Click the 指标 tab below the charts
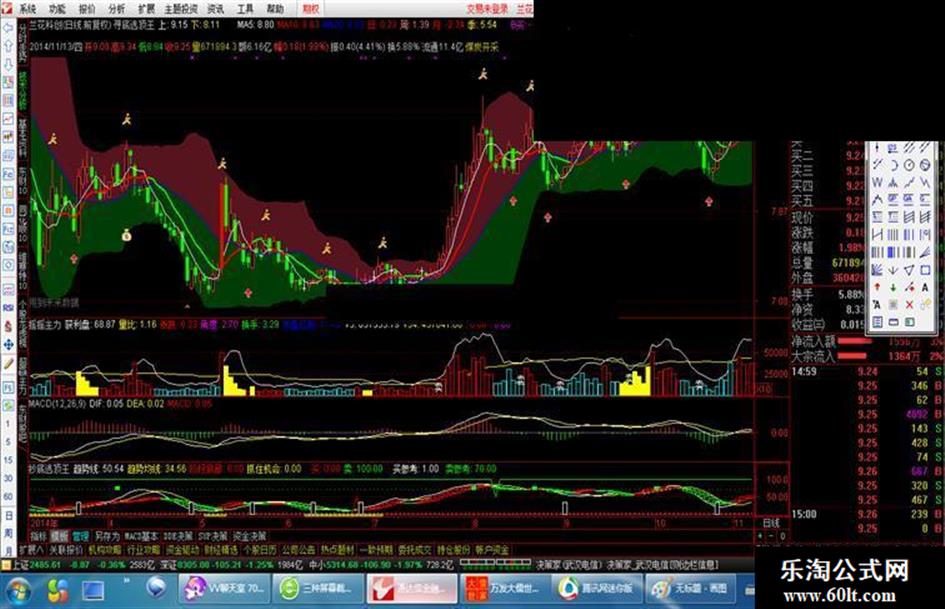The image size is (945, 609). [38, 536]
